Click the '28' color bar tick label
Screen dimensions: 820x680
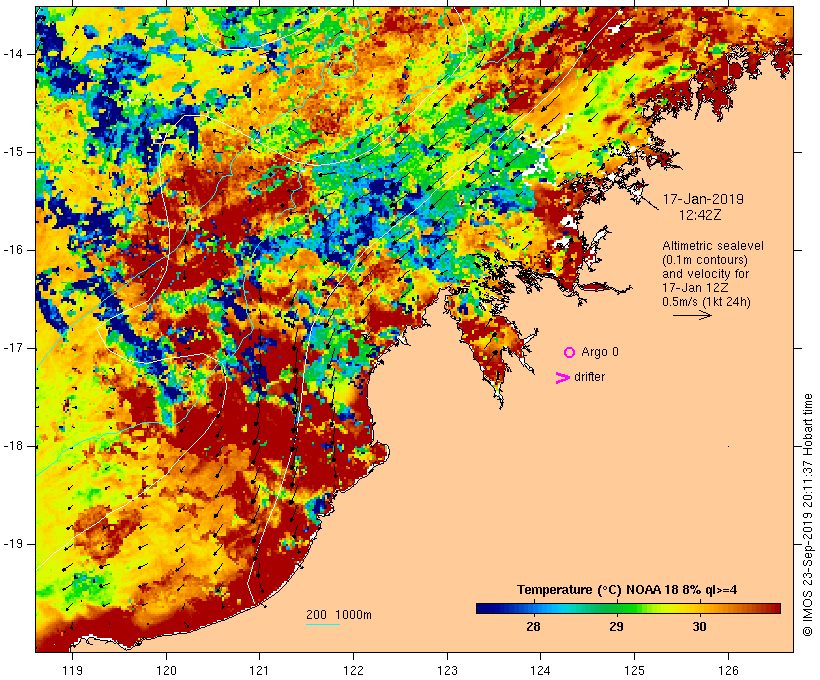pyautogui.click(x=533, y=627)
